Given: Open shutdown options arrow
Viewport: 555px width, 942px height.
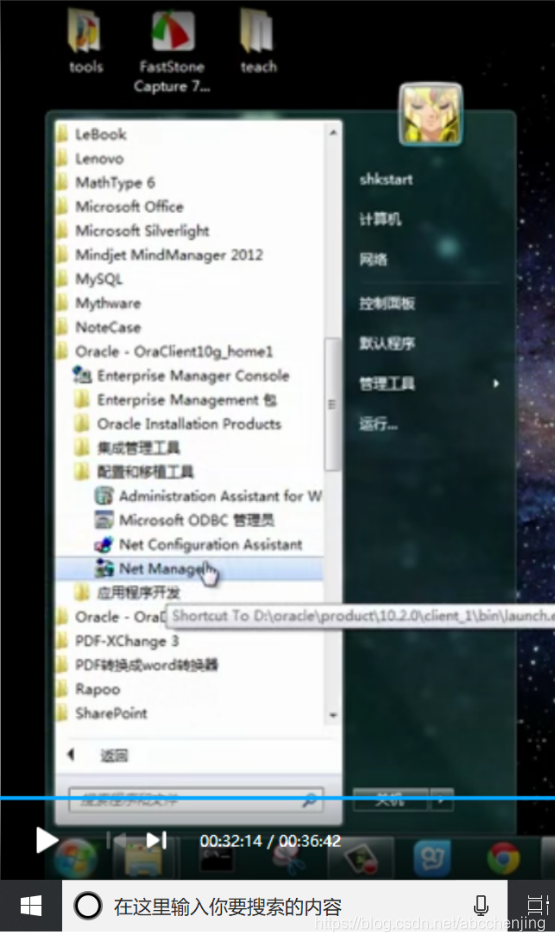Looking at the screenshot, I should (441, 800).
